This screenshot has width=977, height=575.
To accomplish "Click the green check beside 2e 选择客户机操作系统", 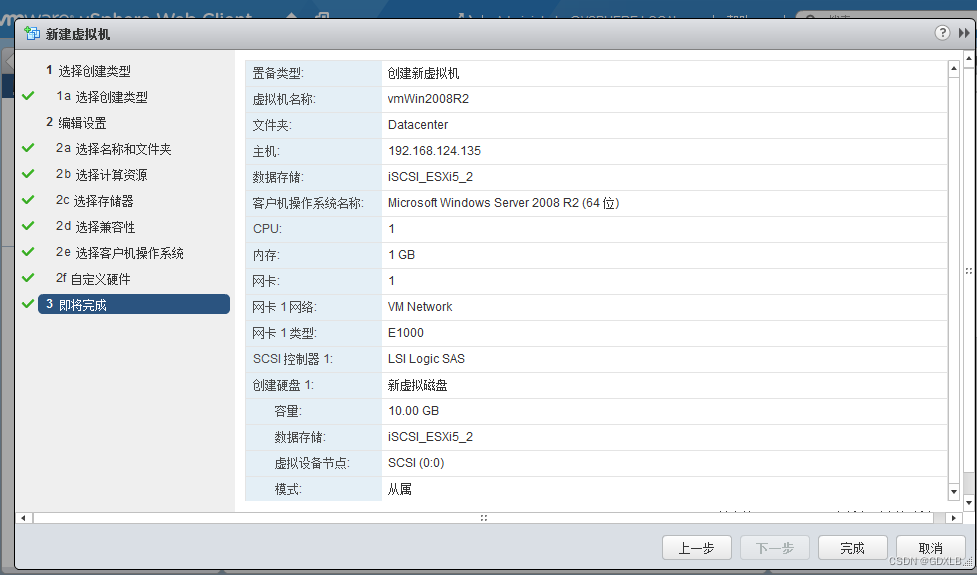I will point(28,252).
